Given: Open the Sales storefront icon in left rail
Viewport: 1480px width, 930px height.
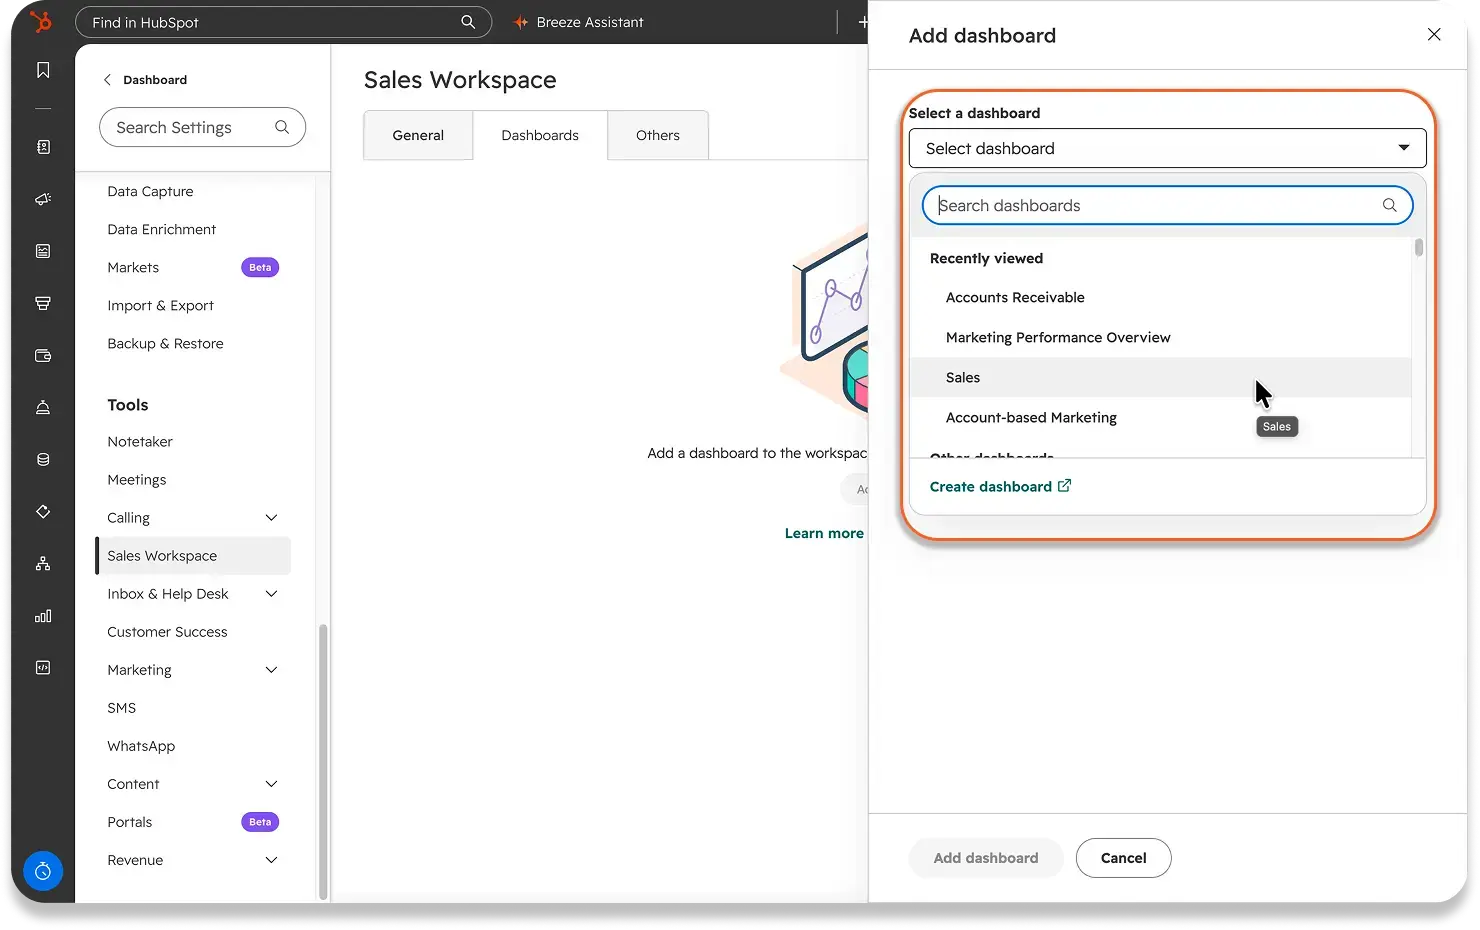Looking at the screenshot, I should coord(43,303).
